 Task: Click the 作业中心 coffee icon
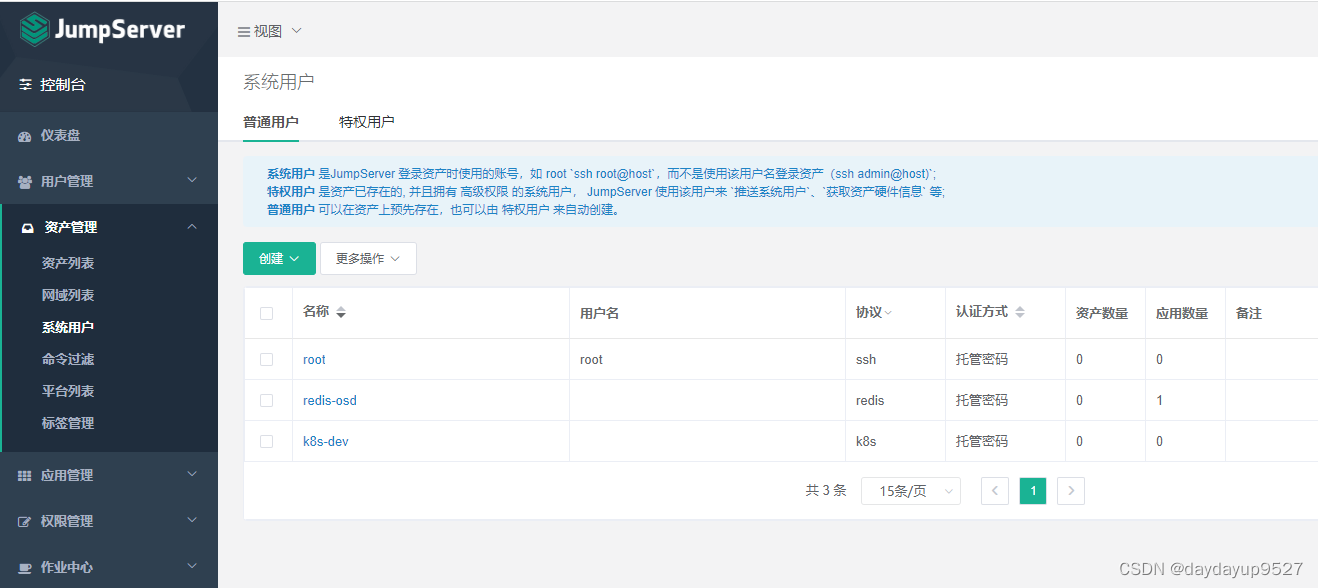pyautogui.click(x=25, y=568)
